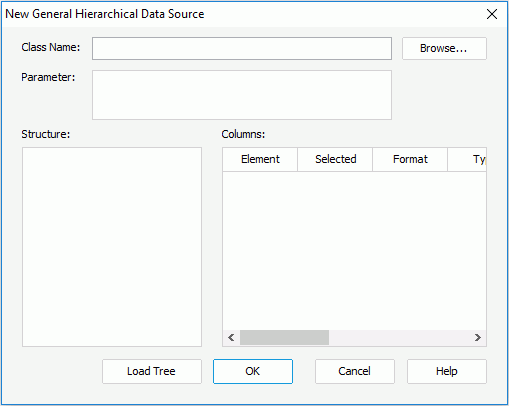Open the Browse... file chooser

click(444, 49)
